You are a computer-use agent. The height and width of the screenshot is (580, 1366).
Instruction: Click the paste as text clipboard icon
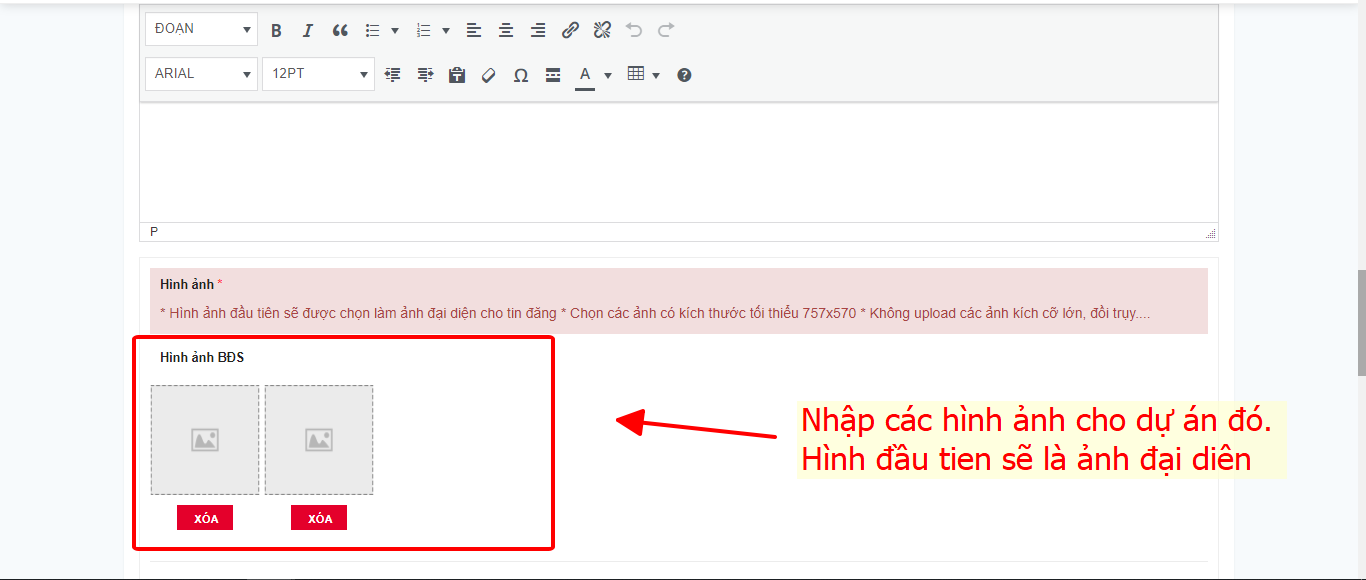click(x=457, y=75)
